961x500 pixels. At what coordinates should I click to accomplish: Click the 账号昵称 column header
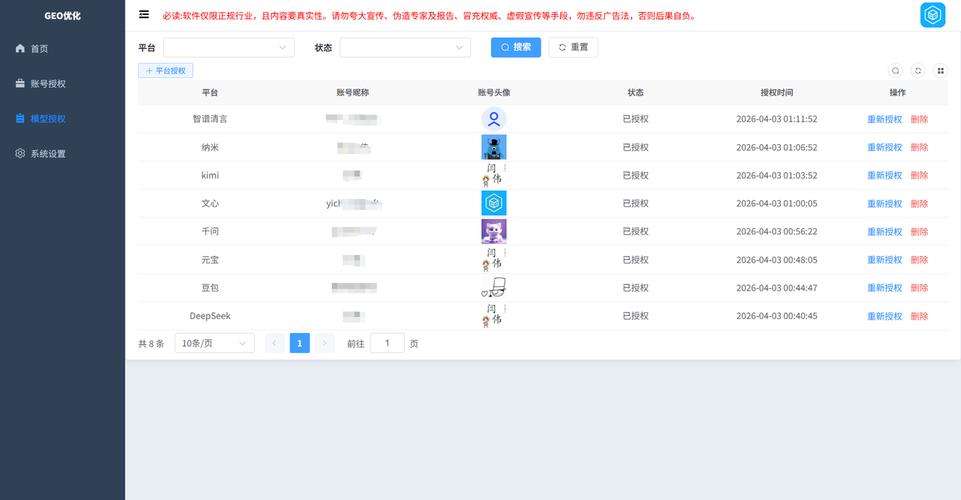(352, 93)
